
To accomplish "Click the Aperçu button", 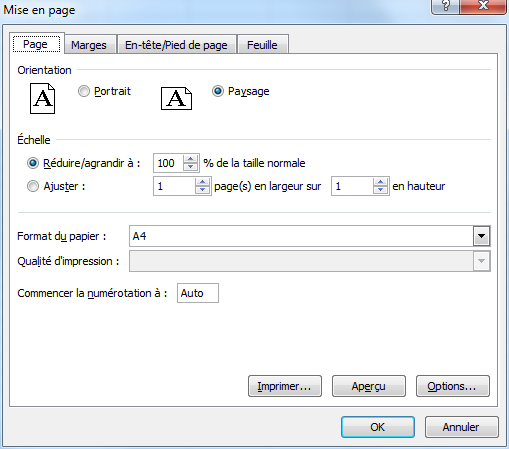I will tap(369, 386).
